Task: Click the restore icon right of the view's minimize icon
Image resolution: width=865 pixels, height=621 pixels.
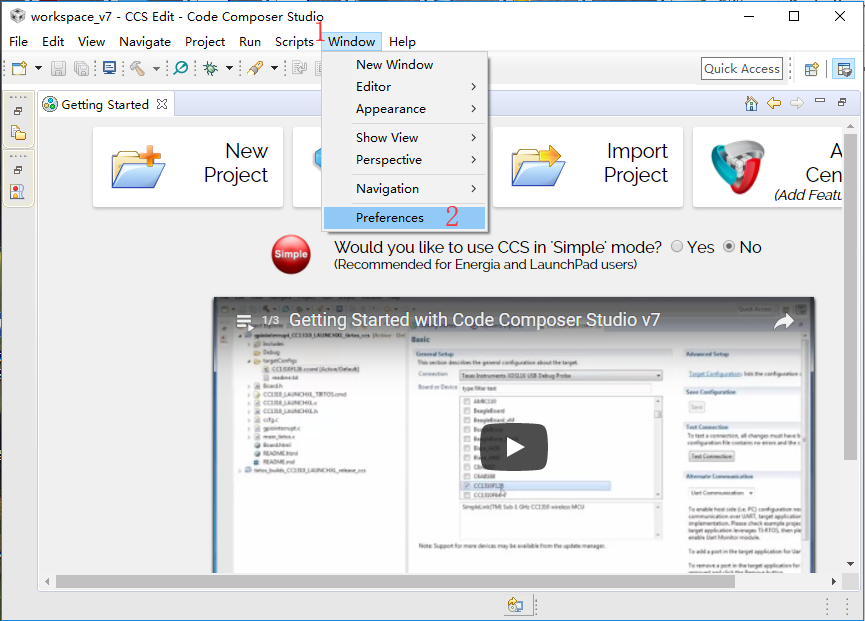Action: [x=842, y=102]
